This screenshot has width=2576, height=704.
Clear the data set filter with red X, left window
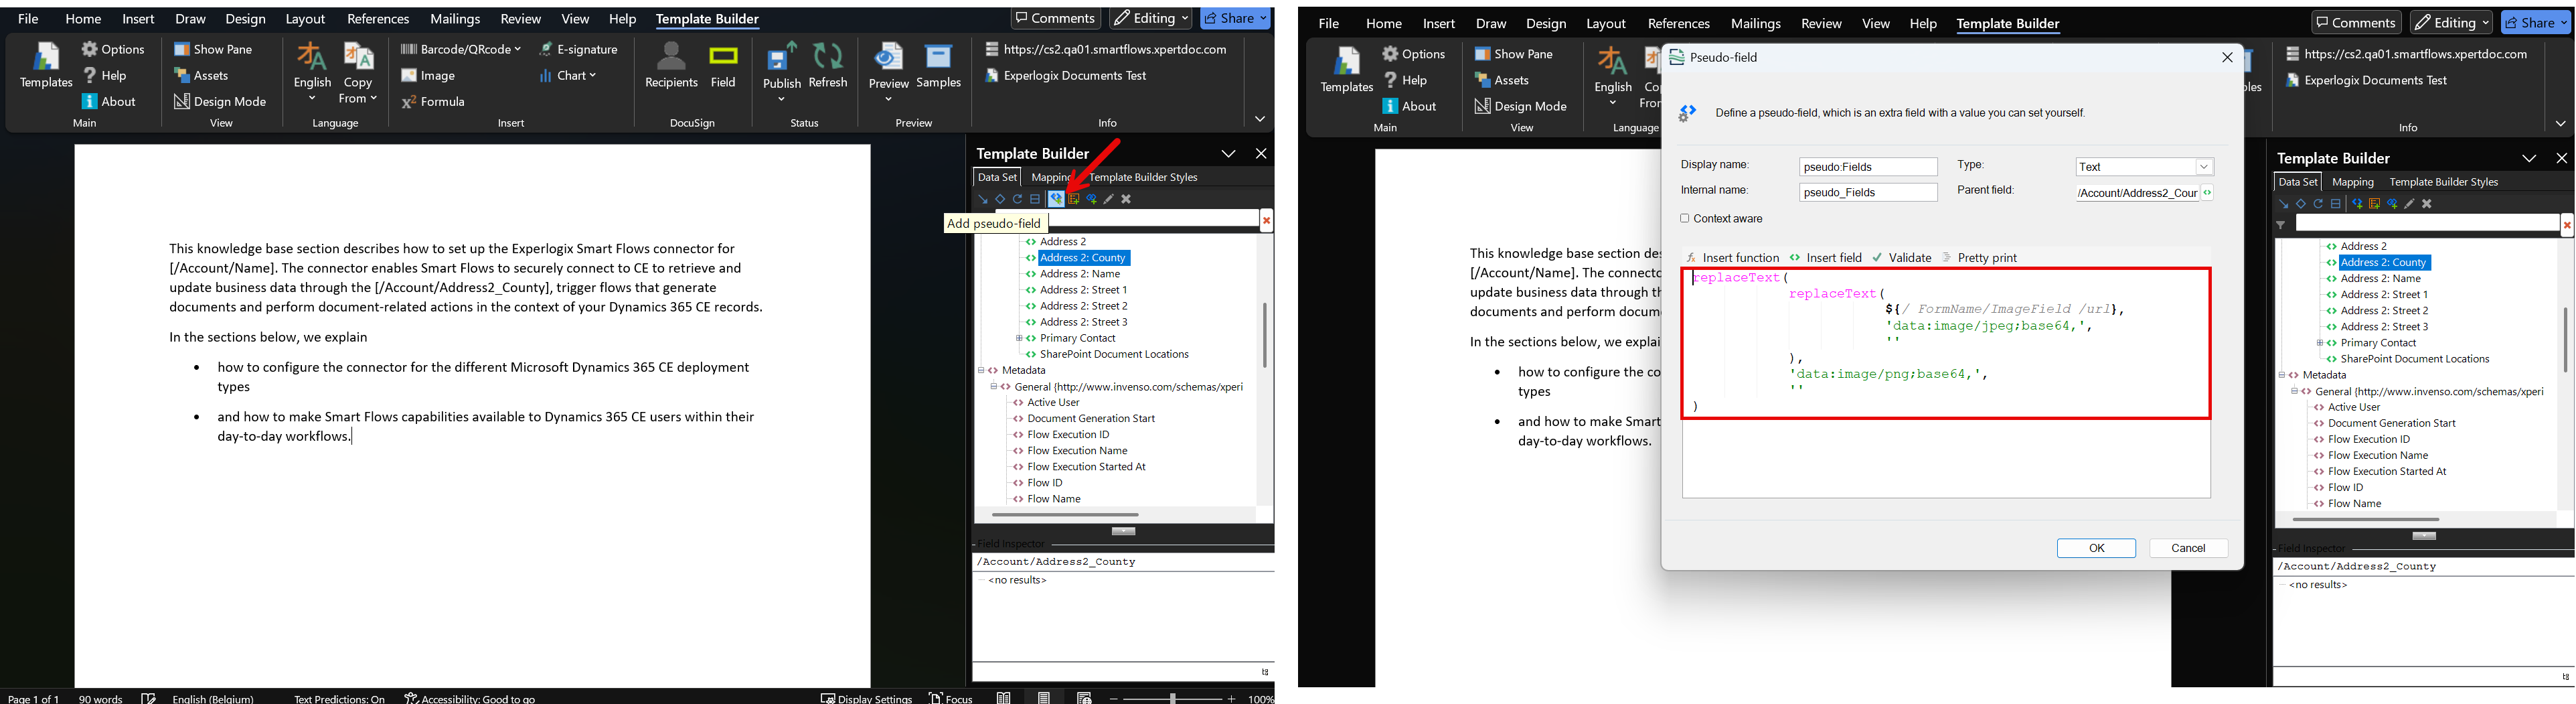tap(1266, 221)
